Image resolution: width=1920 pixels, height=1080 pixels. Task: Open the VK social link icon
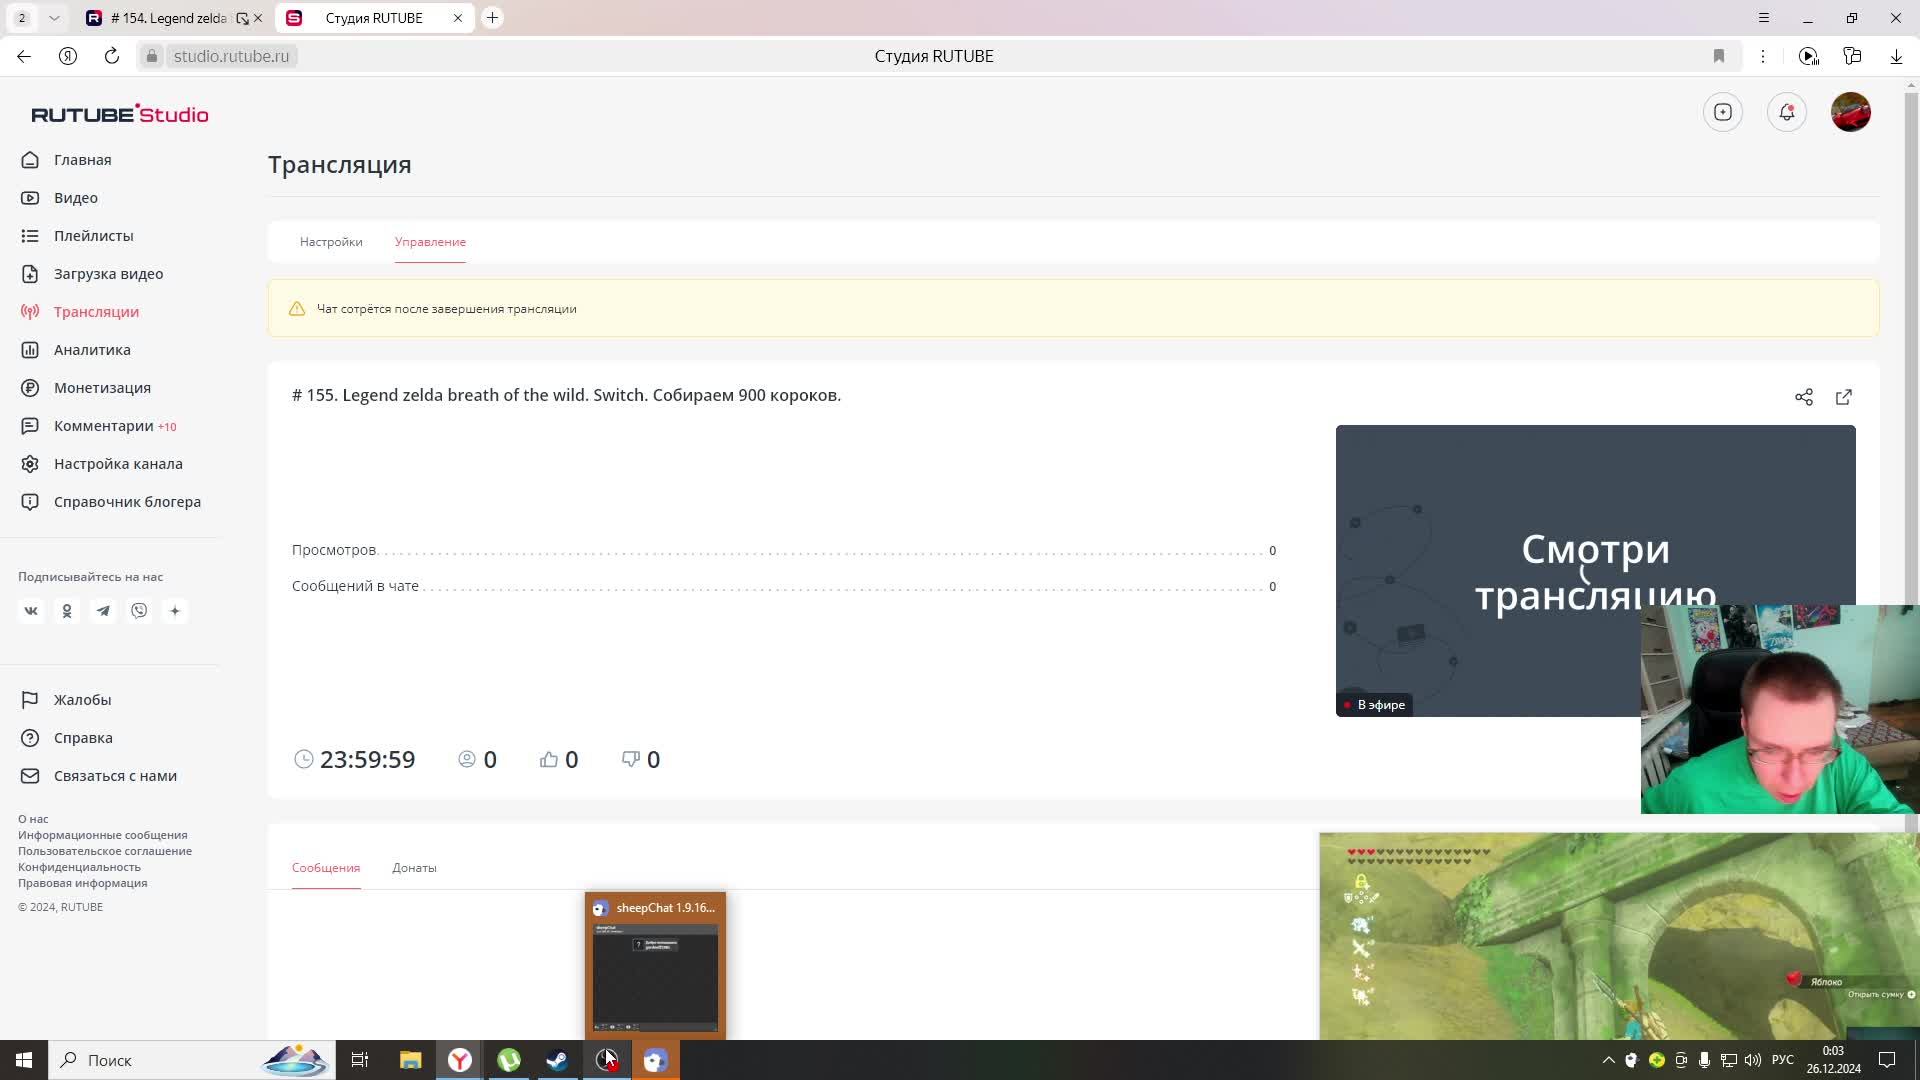pos(31,611)
